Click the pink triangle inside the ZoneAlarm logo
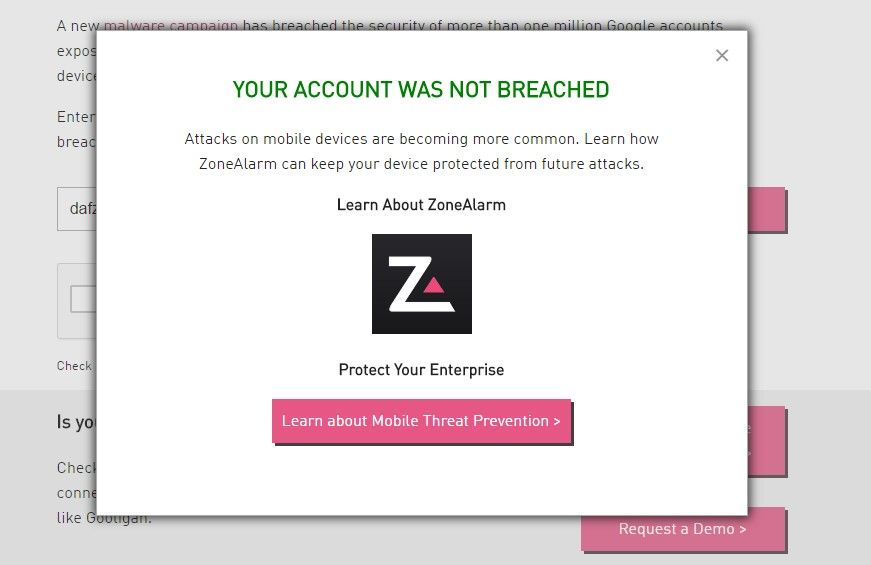Viewport: 871px width, 565px height. click(x=433, y=285)
